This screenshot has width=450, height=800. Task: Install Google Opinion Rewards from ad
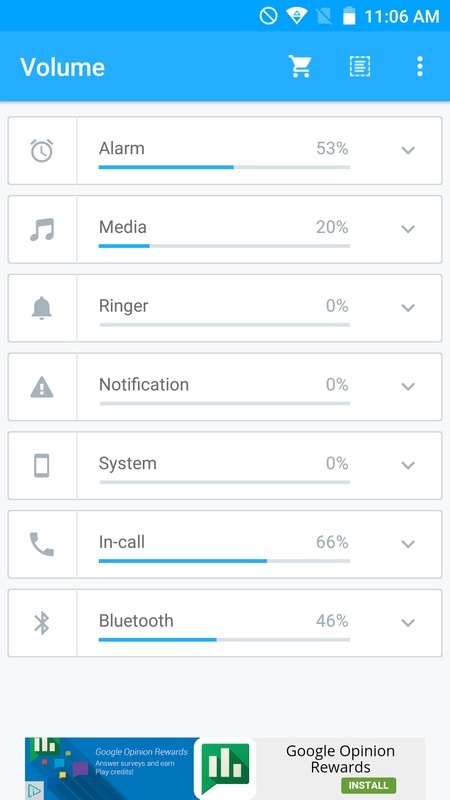click(x=368, y=785)
